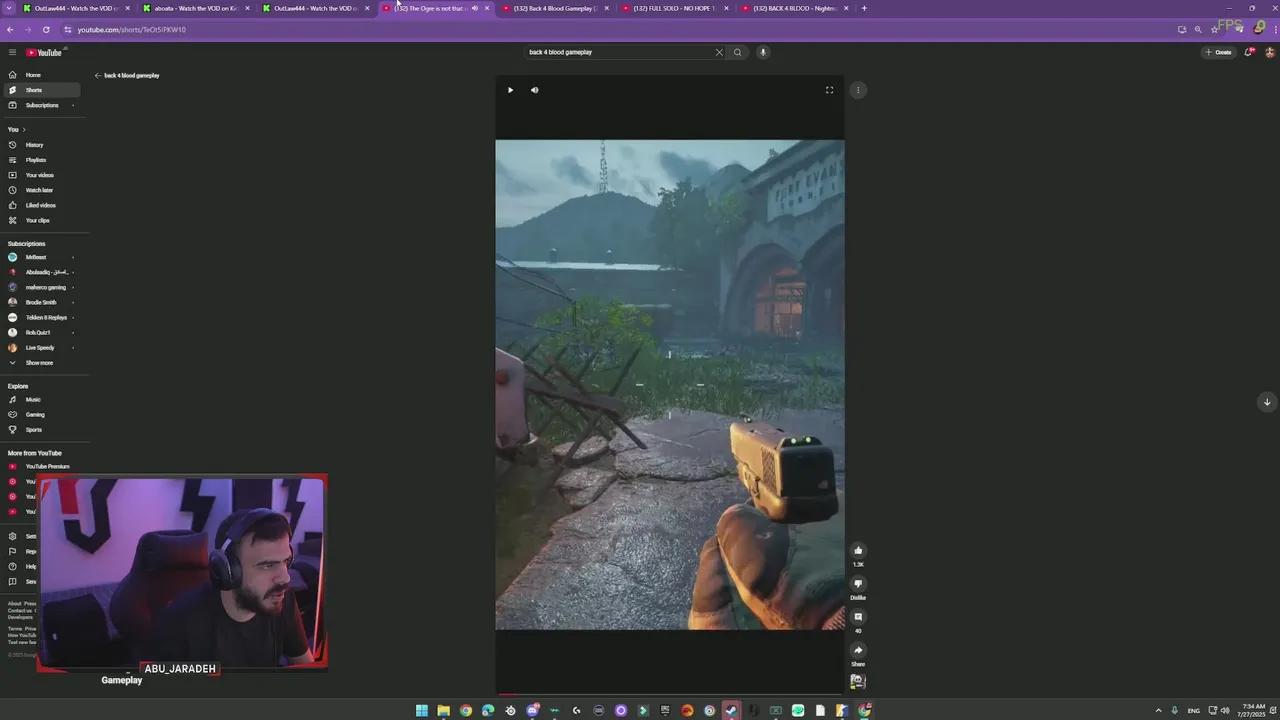Open the Create button menu
Viewport: 1280px width, 720px height.
1219,52
